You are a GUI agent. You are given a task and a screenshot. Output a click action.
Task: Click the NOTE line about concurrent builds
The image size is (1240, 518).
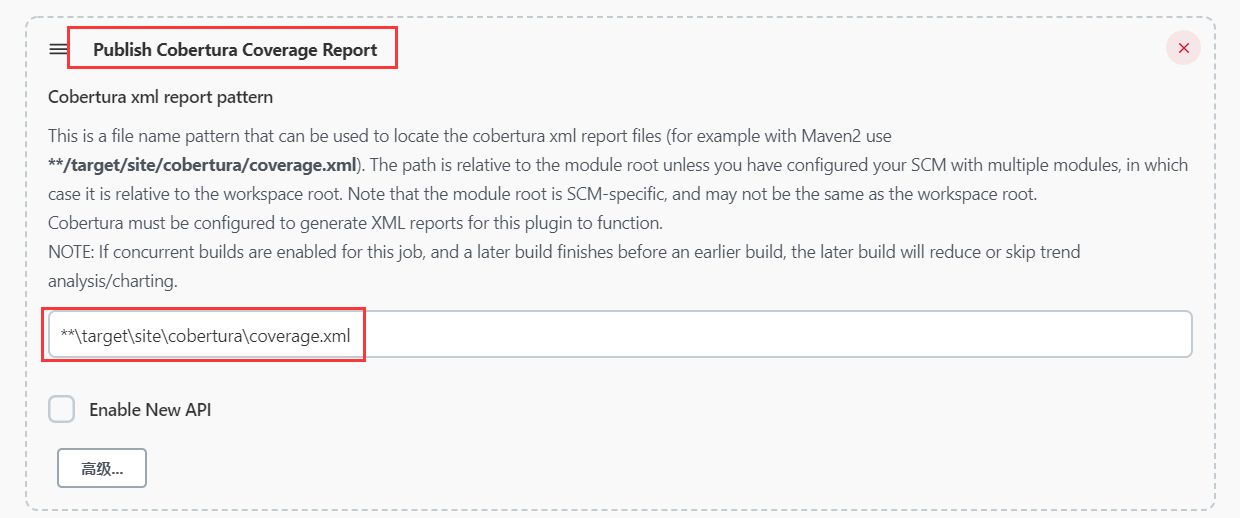pos(564,252)
